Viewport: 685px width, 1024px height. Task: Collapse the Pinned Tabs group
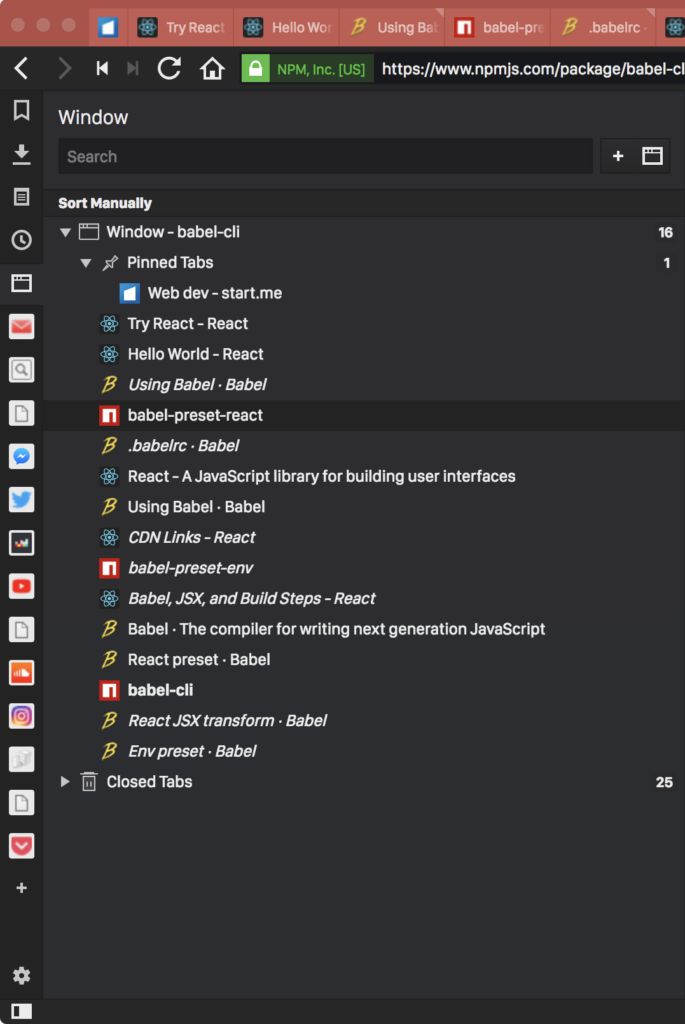[86, 263]
